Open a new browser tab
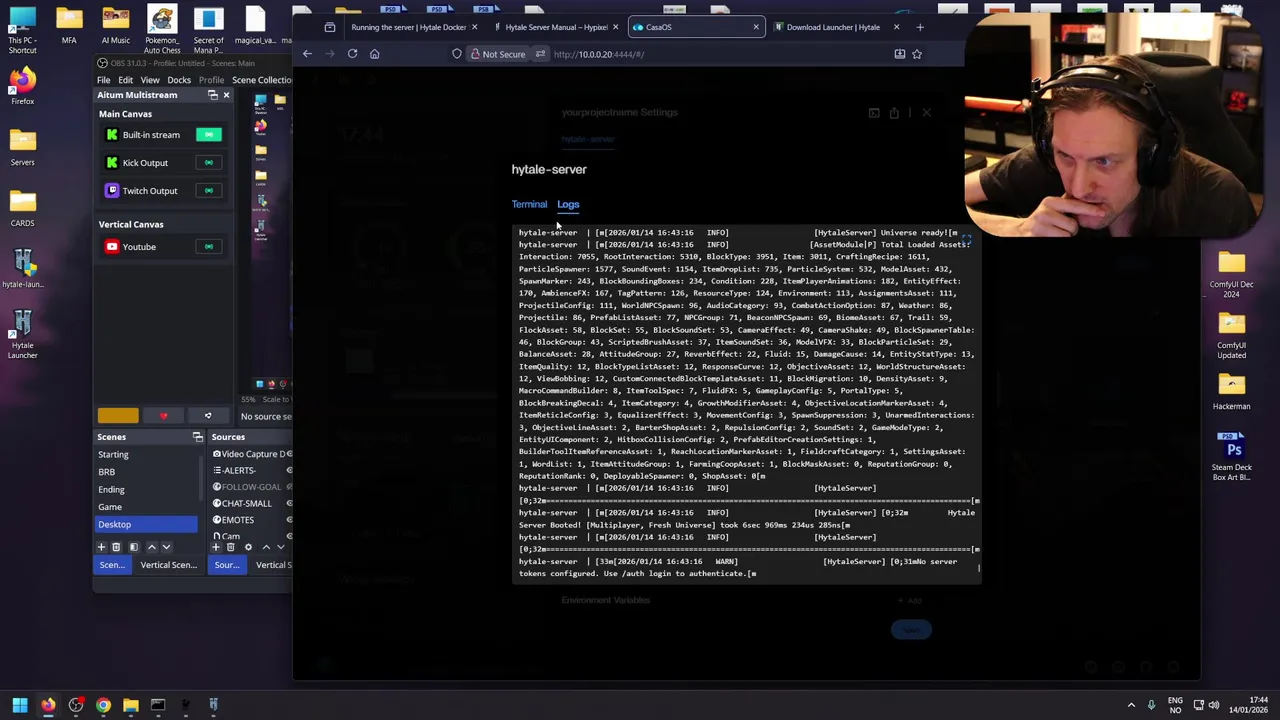Image resolution: width=1280 pixels, height=720 pixels. click(x=920, y=27)
